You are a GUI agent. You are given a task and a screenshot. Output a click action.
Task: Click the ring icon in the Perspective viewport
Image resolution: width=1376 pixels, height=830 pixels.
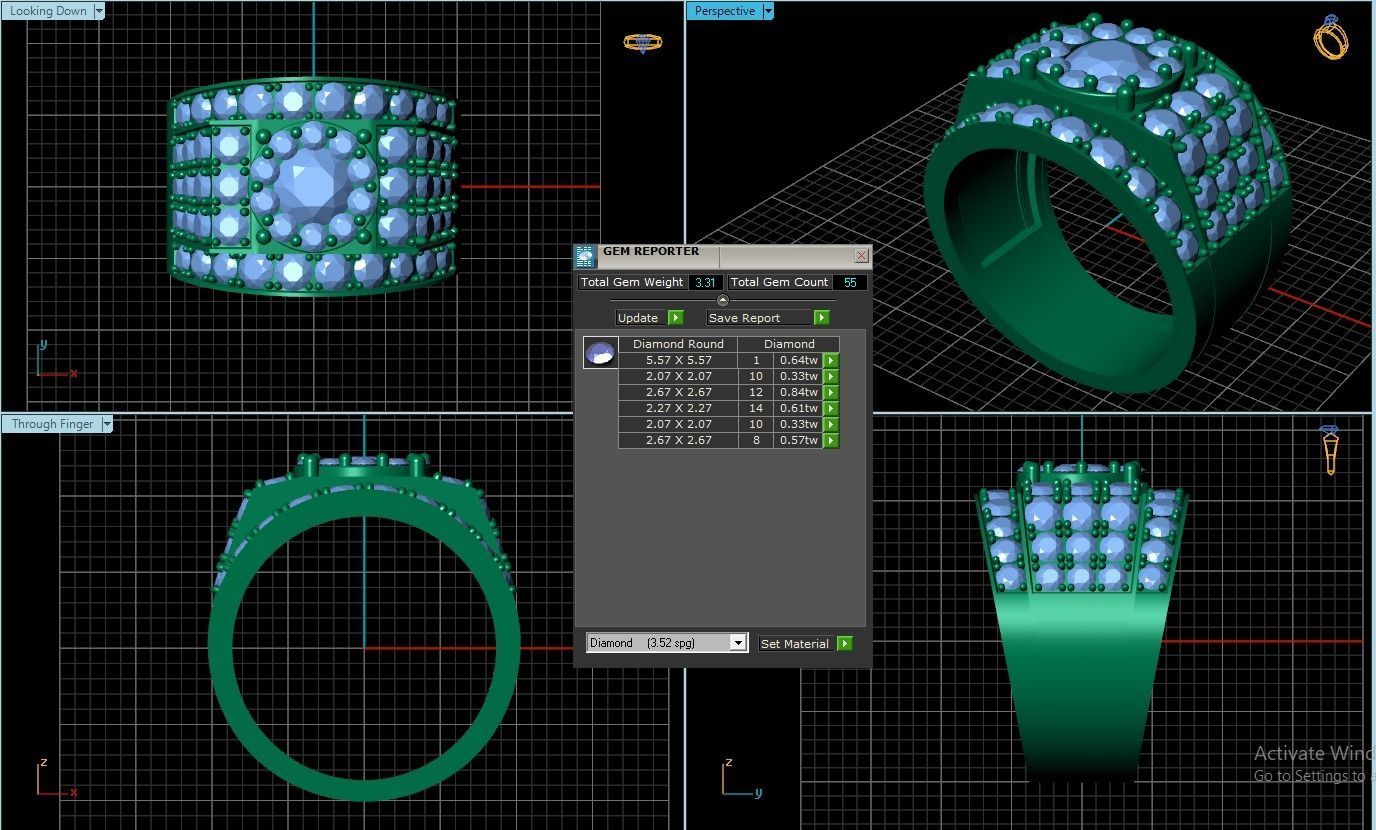point(1331,38)
